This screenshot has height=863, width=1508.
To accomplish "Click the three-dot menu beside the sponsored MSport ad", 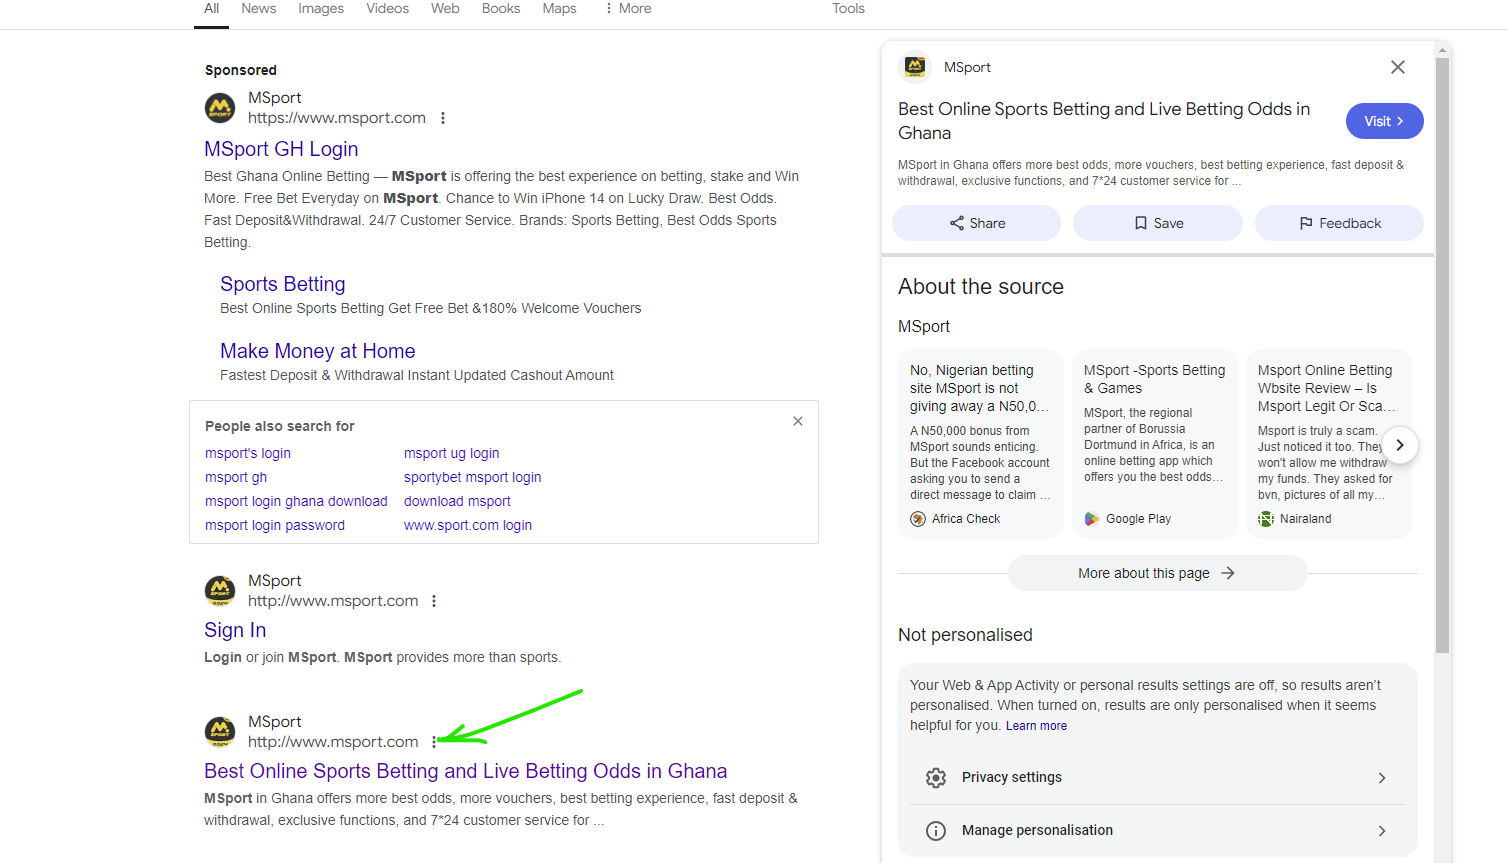I will (443, 118).
